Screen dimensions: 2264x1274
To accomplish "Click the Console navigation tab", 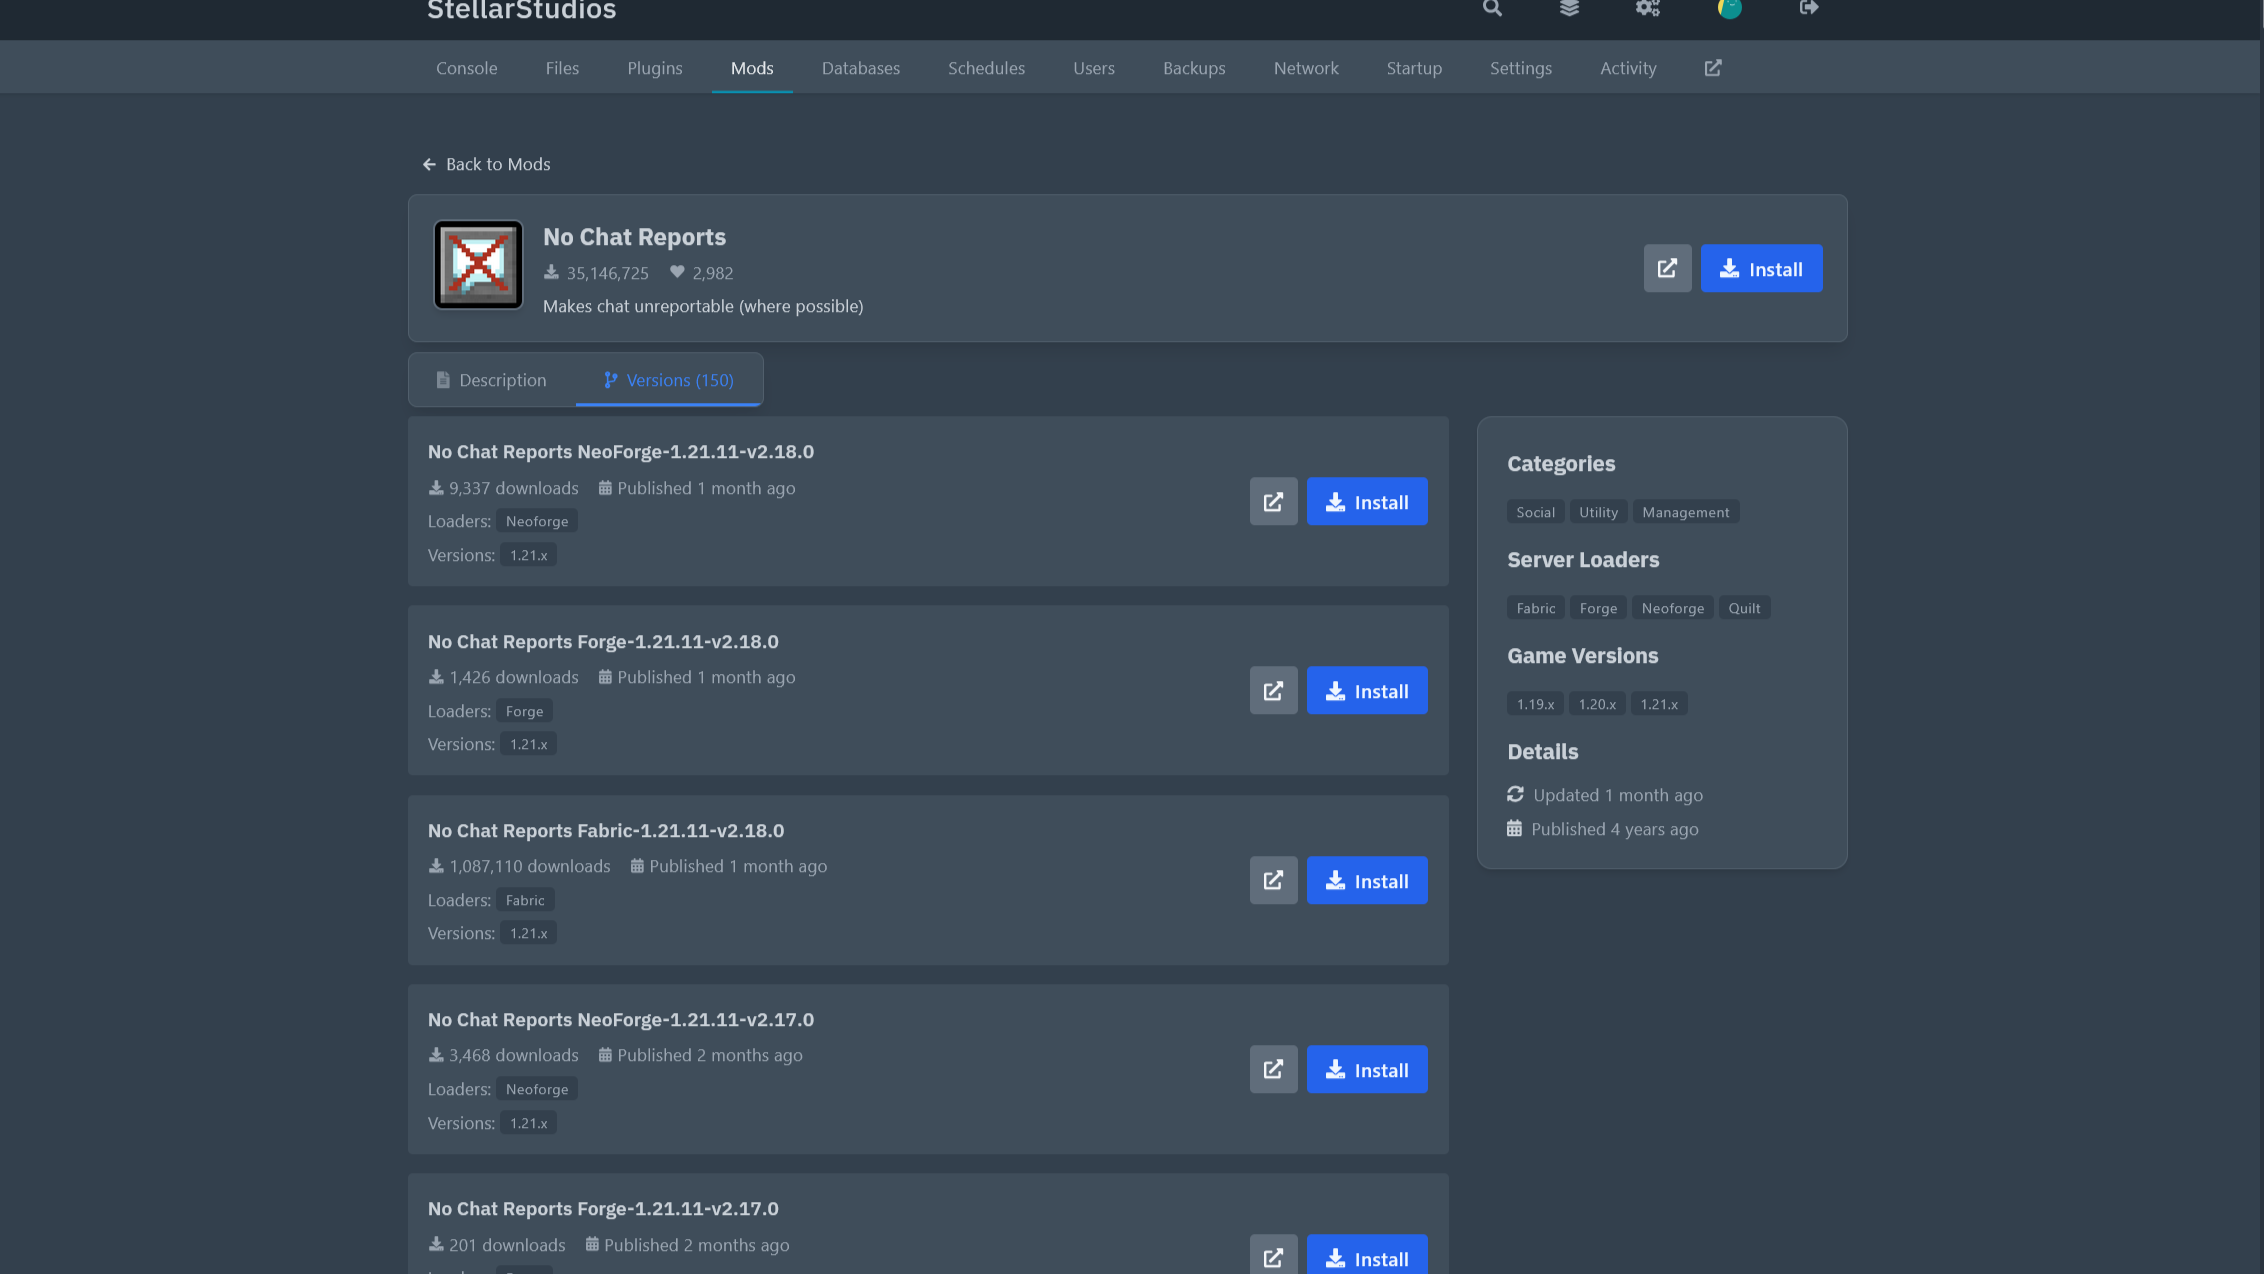I will click(467, 68).
